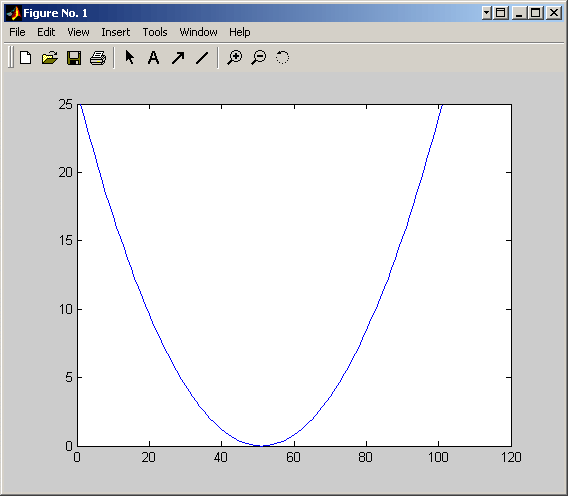Enable the plot edit arrow tool

(x=130, y=57)
